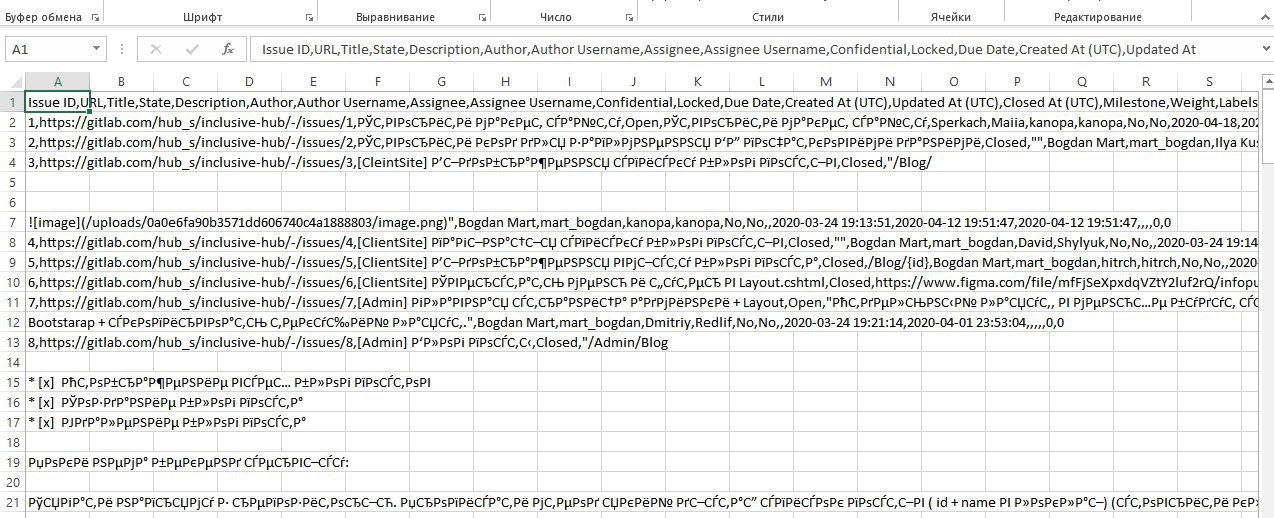The image size is (1274, 518).
Task: Select column Q header
Action: (1081, 82)
